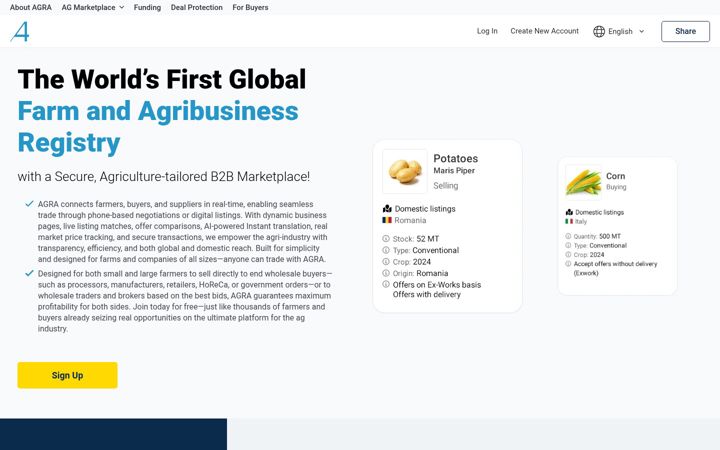Viewport: 720px width, 450px height.
Task: Click the info icon beside Stock
Action: (386, 239)
